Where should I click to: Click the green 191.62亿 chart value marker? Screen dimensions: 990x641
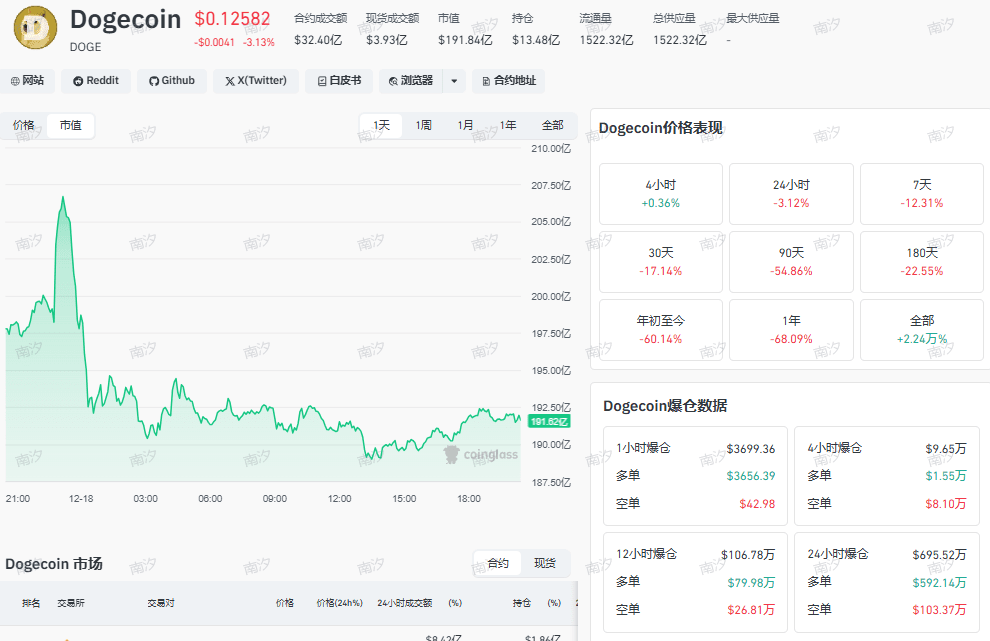(549, 421)
